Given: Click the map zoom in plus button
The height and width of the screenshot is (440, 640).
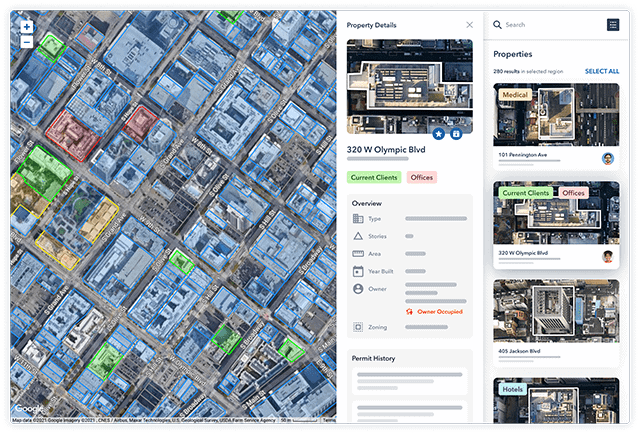Looking at the screenshot, I should [26, 27].
